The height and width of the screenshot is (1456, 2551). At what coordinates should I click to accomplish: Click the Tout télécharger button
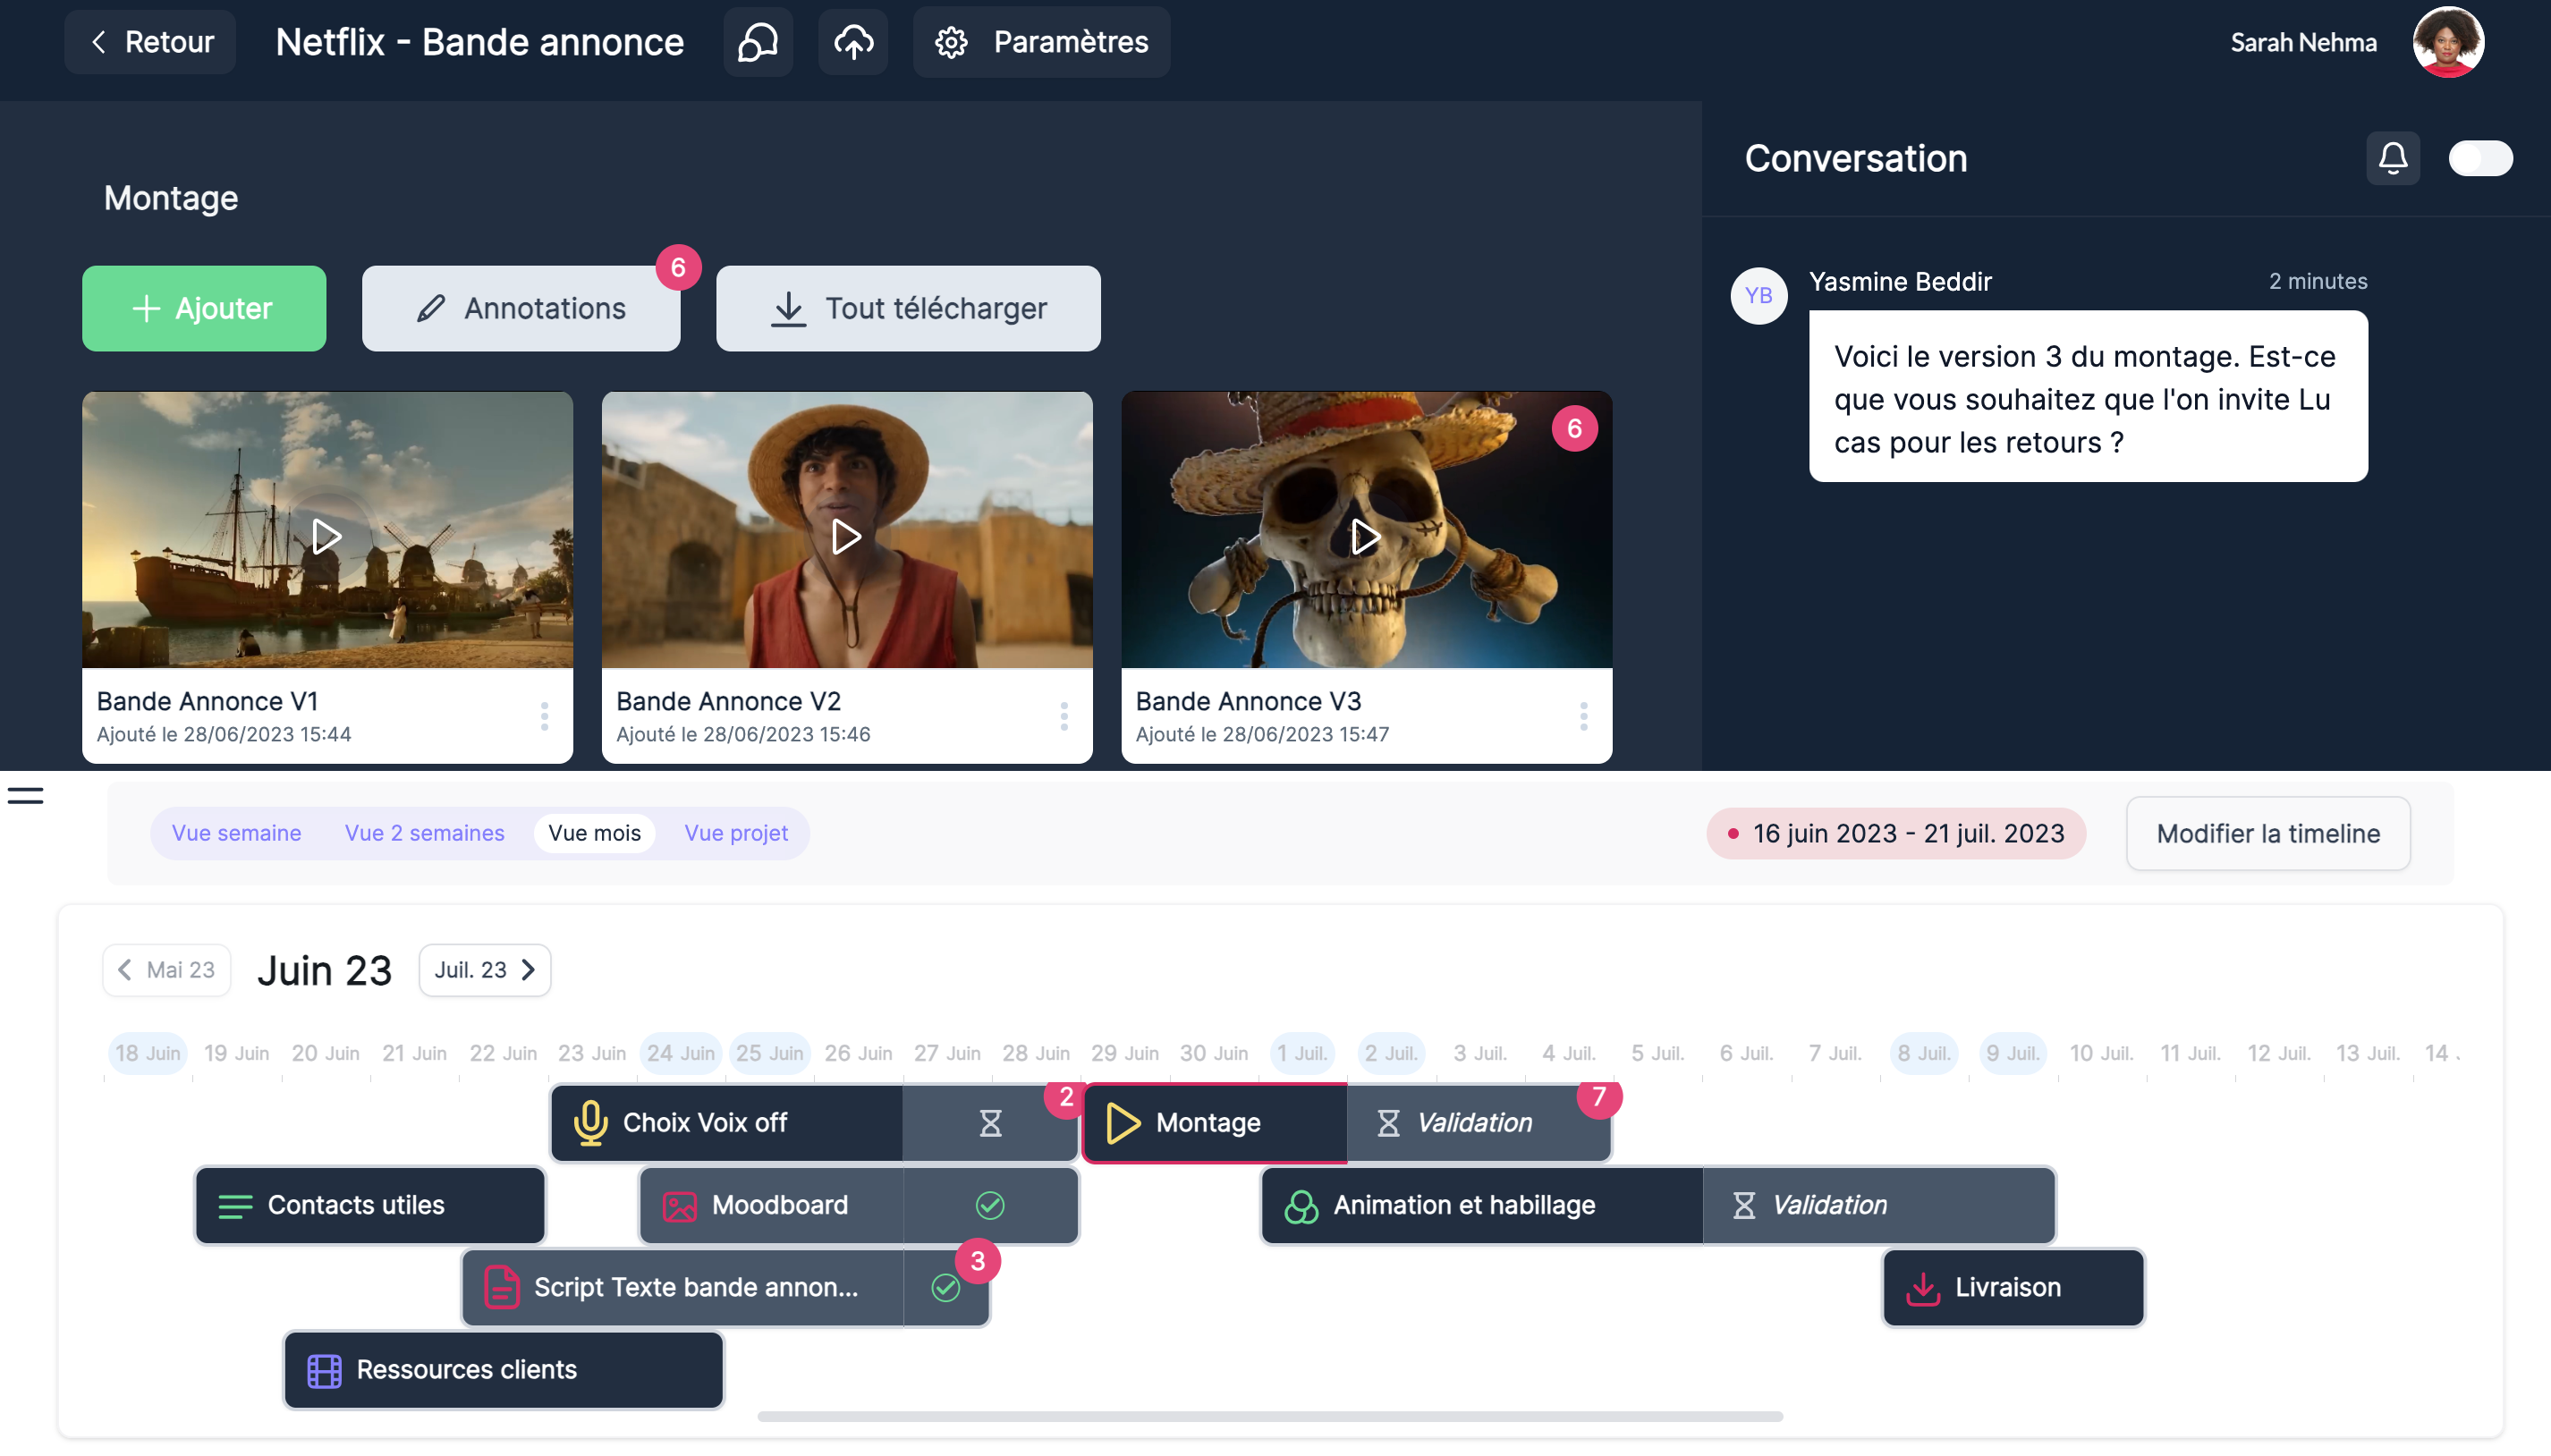click(x=907, y=308)
